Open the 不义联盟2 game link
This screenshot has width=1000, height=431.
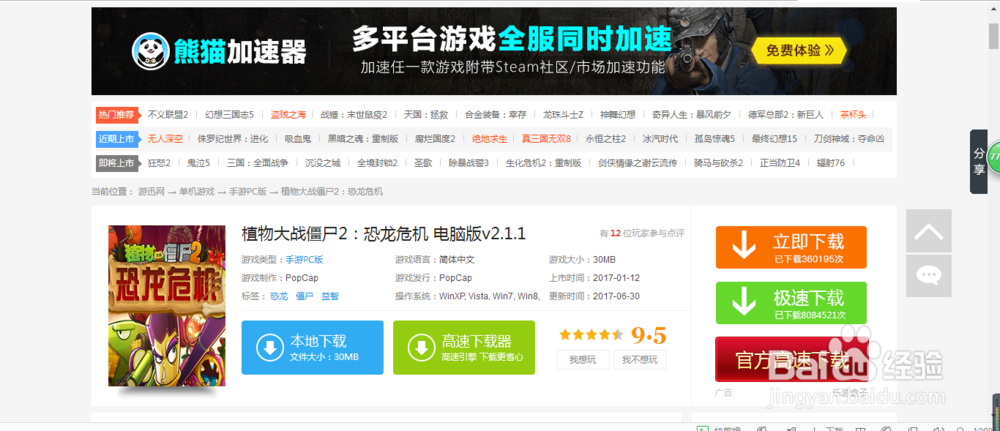pos(168,115)
